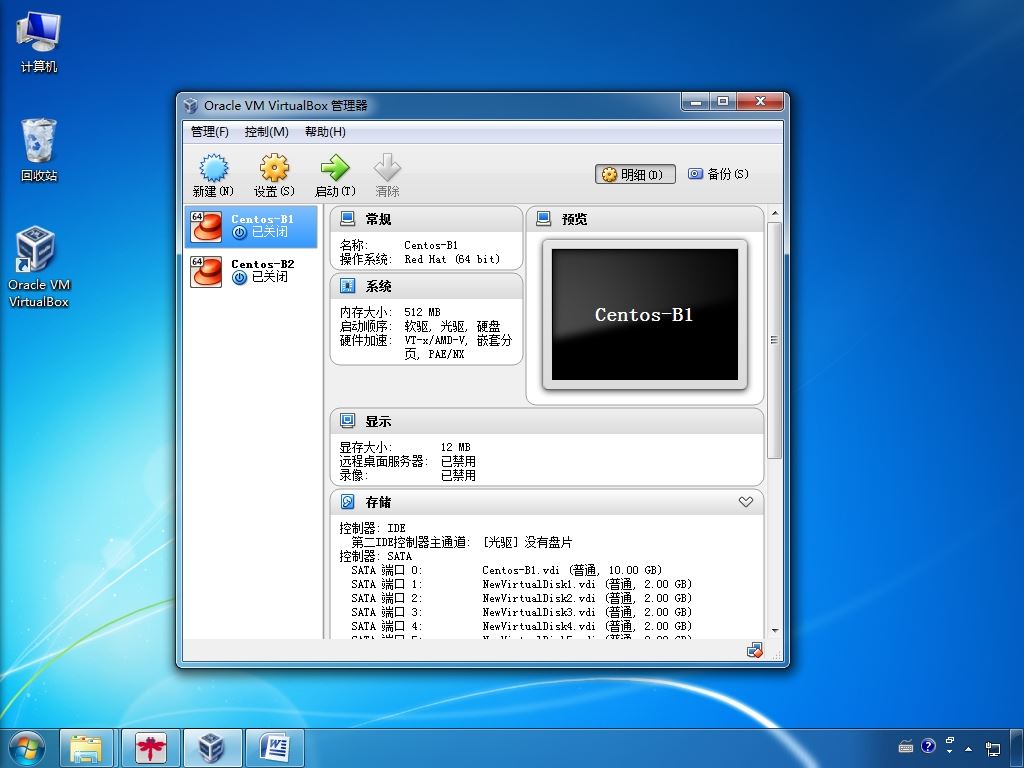Show hidden tray icons arrow

tap(968, 749)
